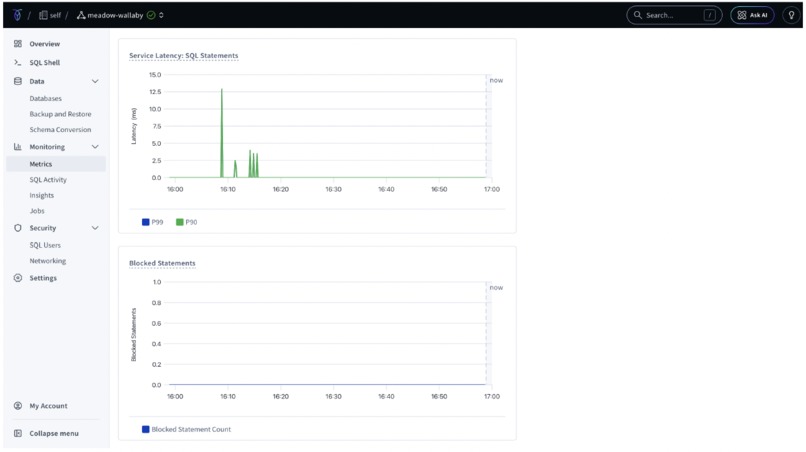Open Overview in the sidebar
This screenshot has height=452, width=806.
pos(45,44)
